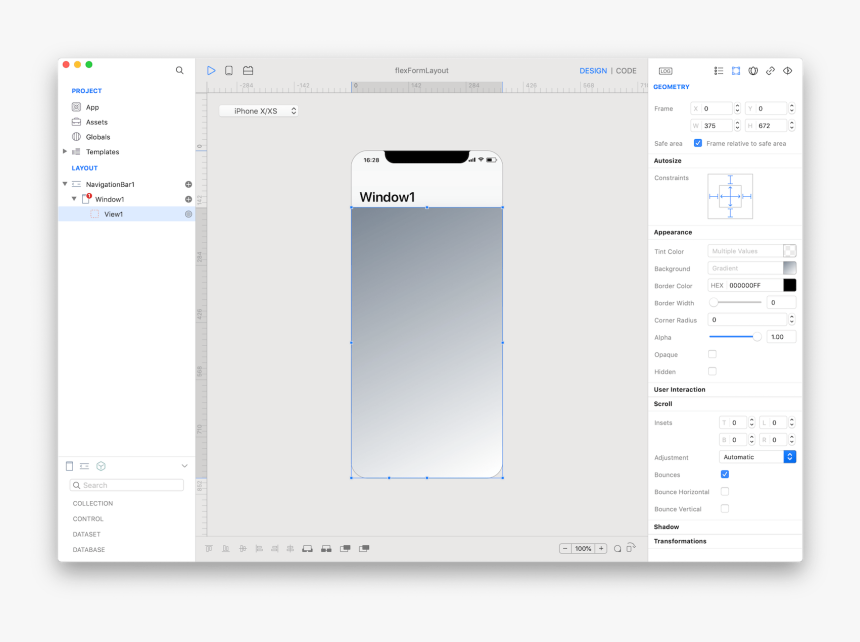Image resolution: width=860 pixels, height=642 pixels.
Task: Click the device preview icon in toolbar
Action: (x=229, y=71)
